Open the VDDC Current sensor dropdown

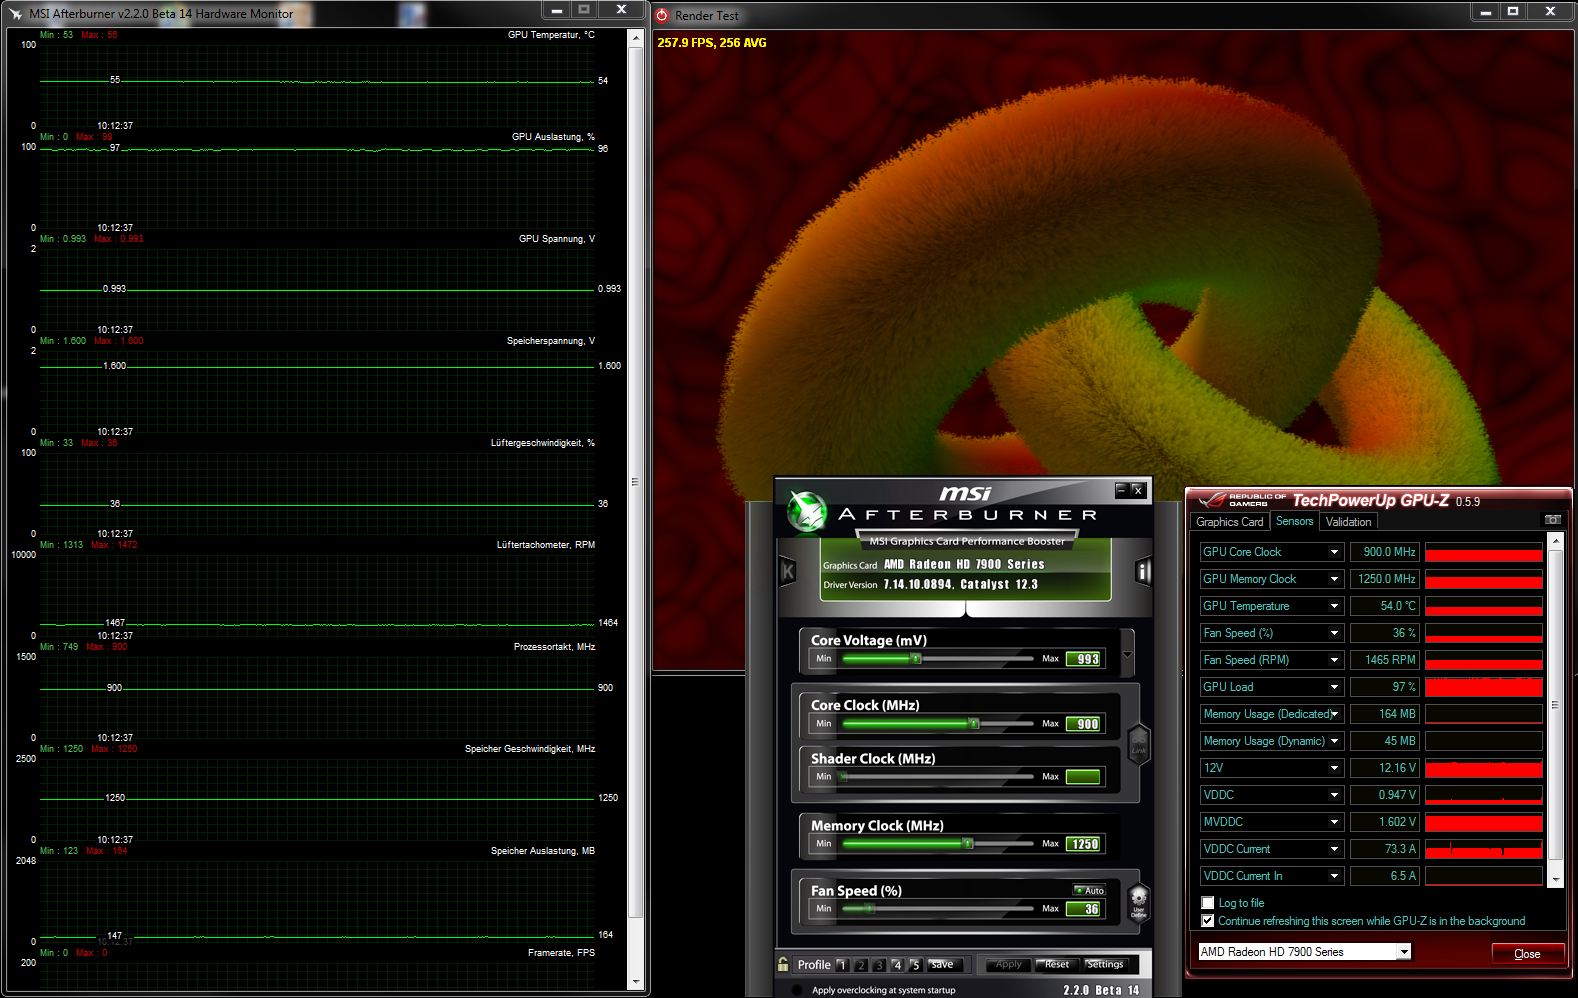tap(1334, 849)
